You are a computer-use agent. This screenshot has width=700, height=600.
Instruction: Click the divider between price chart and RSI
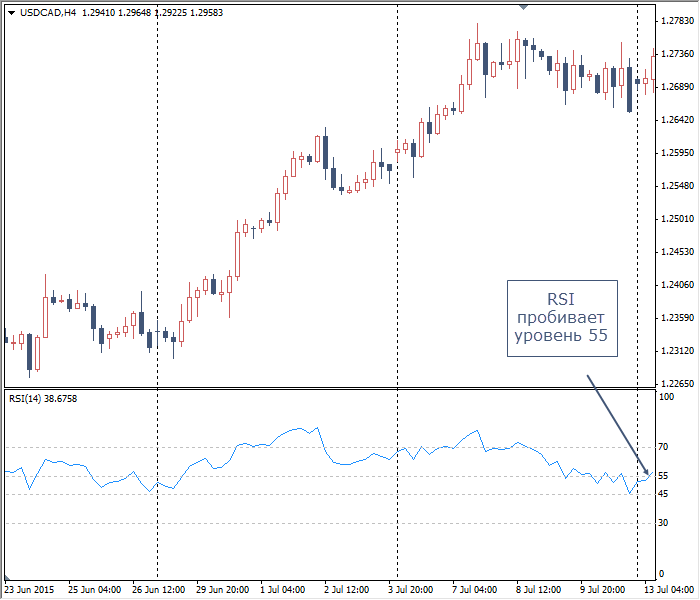click(x=330, y=389)
